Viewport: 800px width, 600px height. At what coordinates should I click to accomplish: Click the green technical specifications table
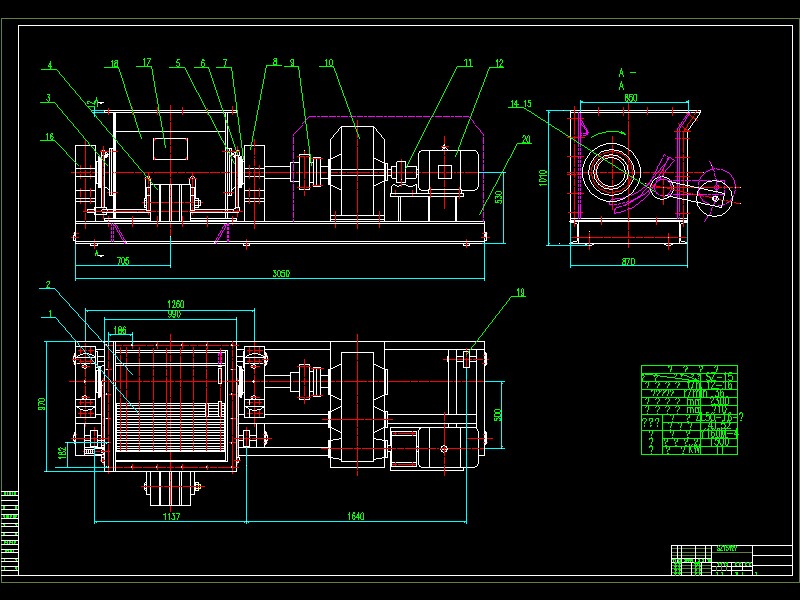click(x=693, y=411)
